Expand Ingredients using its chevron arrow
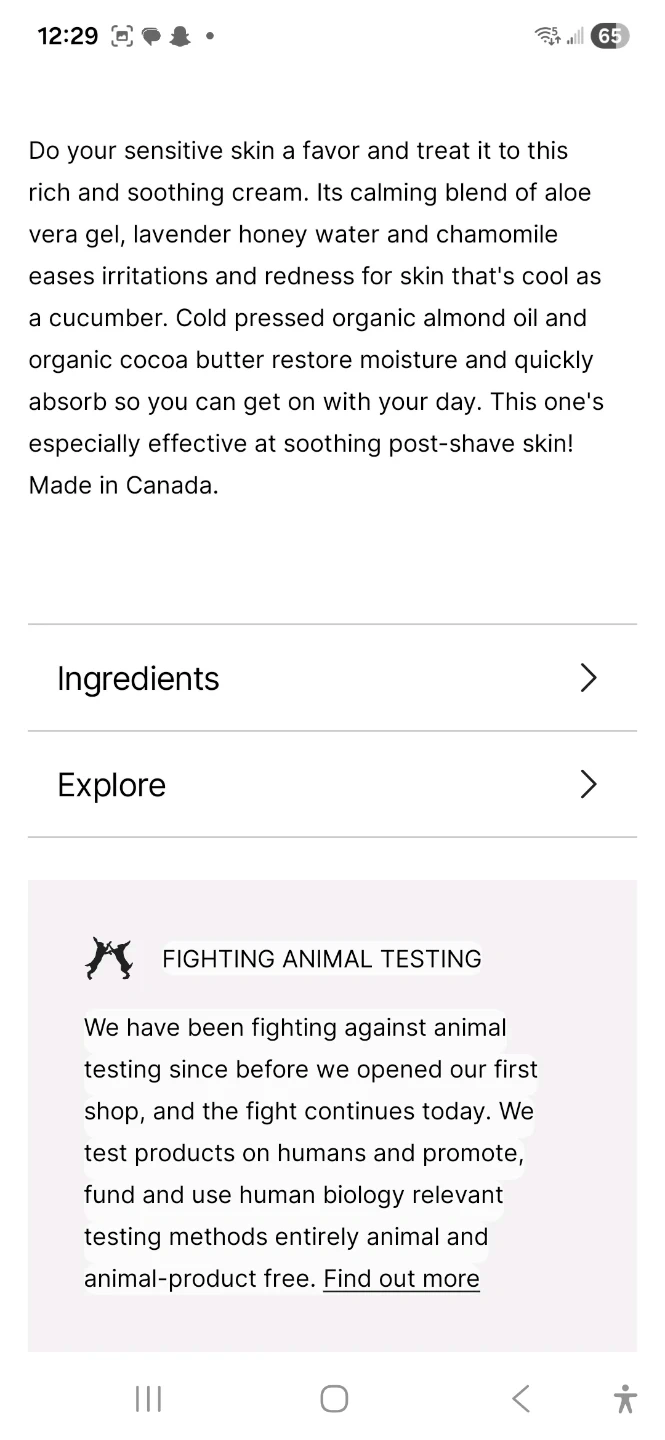This screenshot has width=665, height=1440. [588, 678]
